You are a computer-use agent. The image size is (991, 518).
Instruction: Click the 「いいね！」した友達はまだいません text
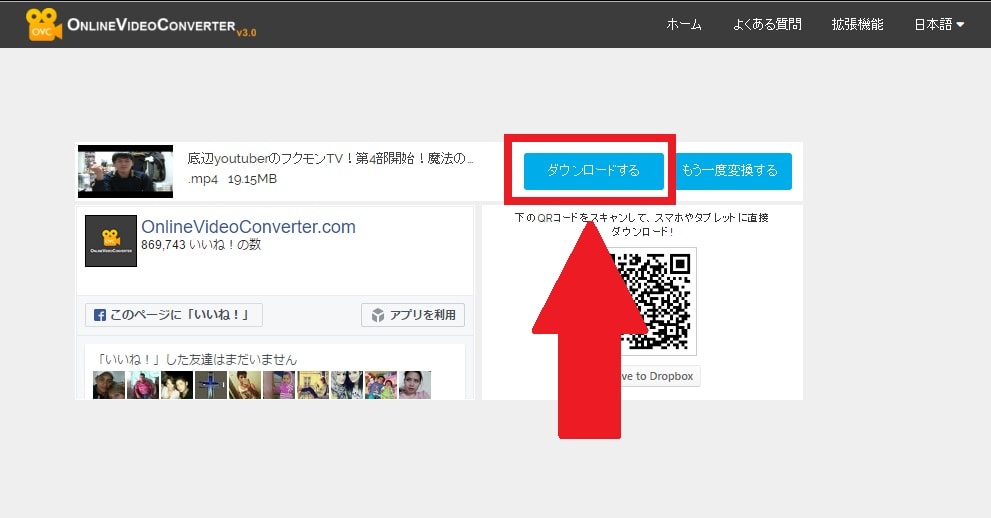tap(197, 359)
